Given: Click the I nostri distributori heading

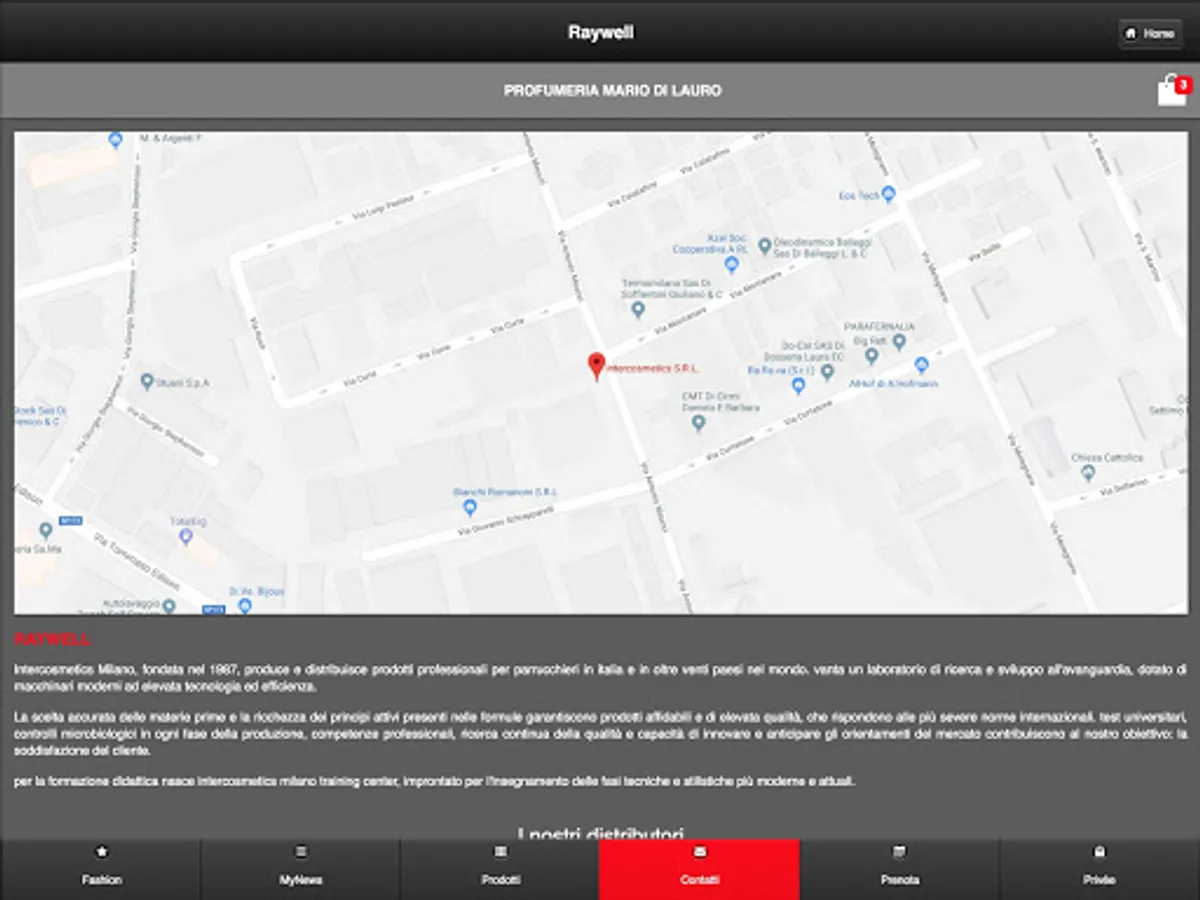Looking at the screenshot, I should point(600,833).
